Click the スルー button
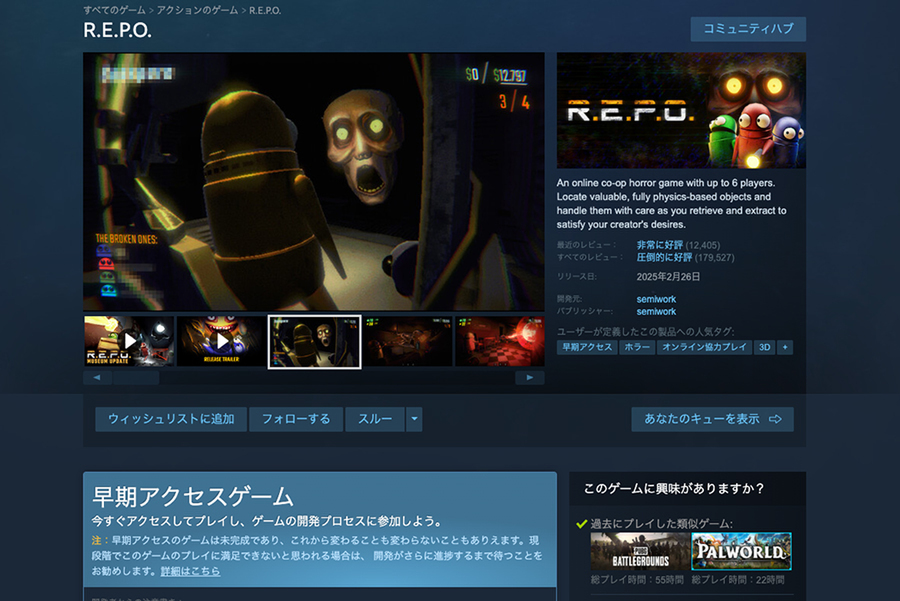Viewport: 900px width, 601px height. click(x=375, y=419)
